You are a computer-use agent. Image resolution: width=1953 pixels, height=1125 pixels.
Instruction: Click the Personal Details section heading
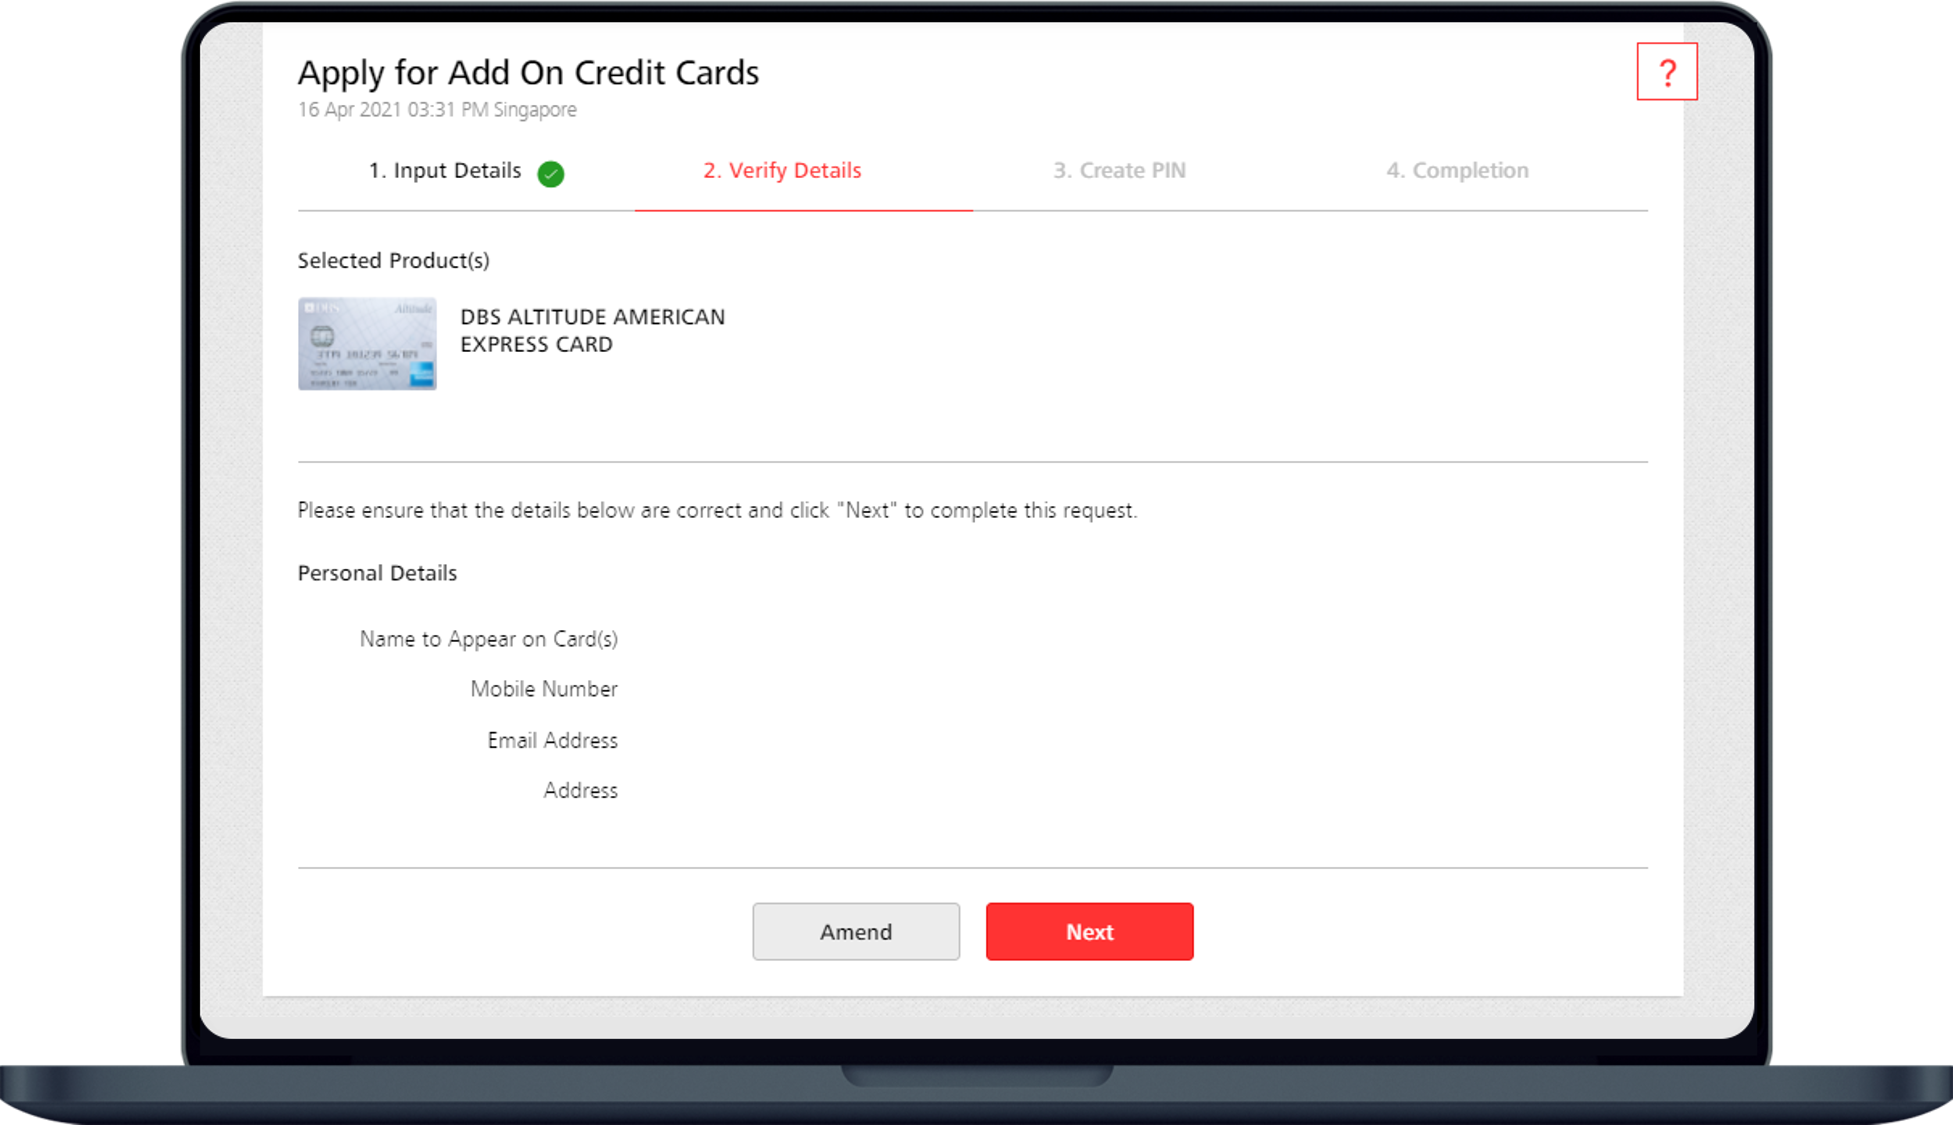click(x=377, y=573)
